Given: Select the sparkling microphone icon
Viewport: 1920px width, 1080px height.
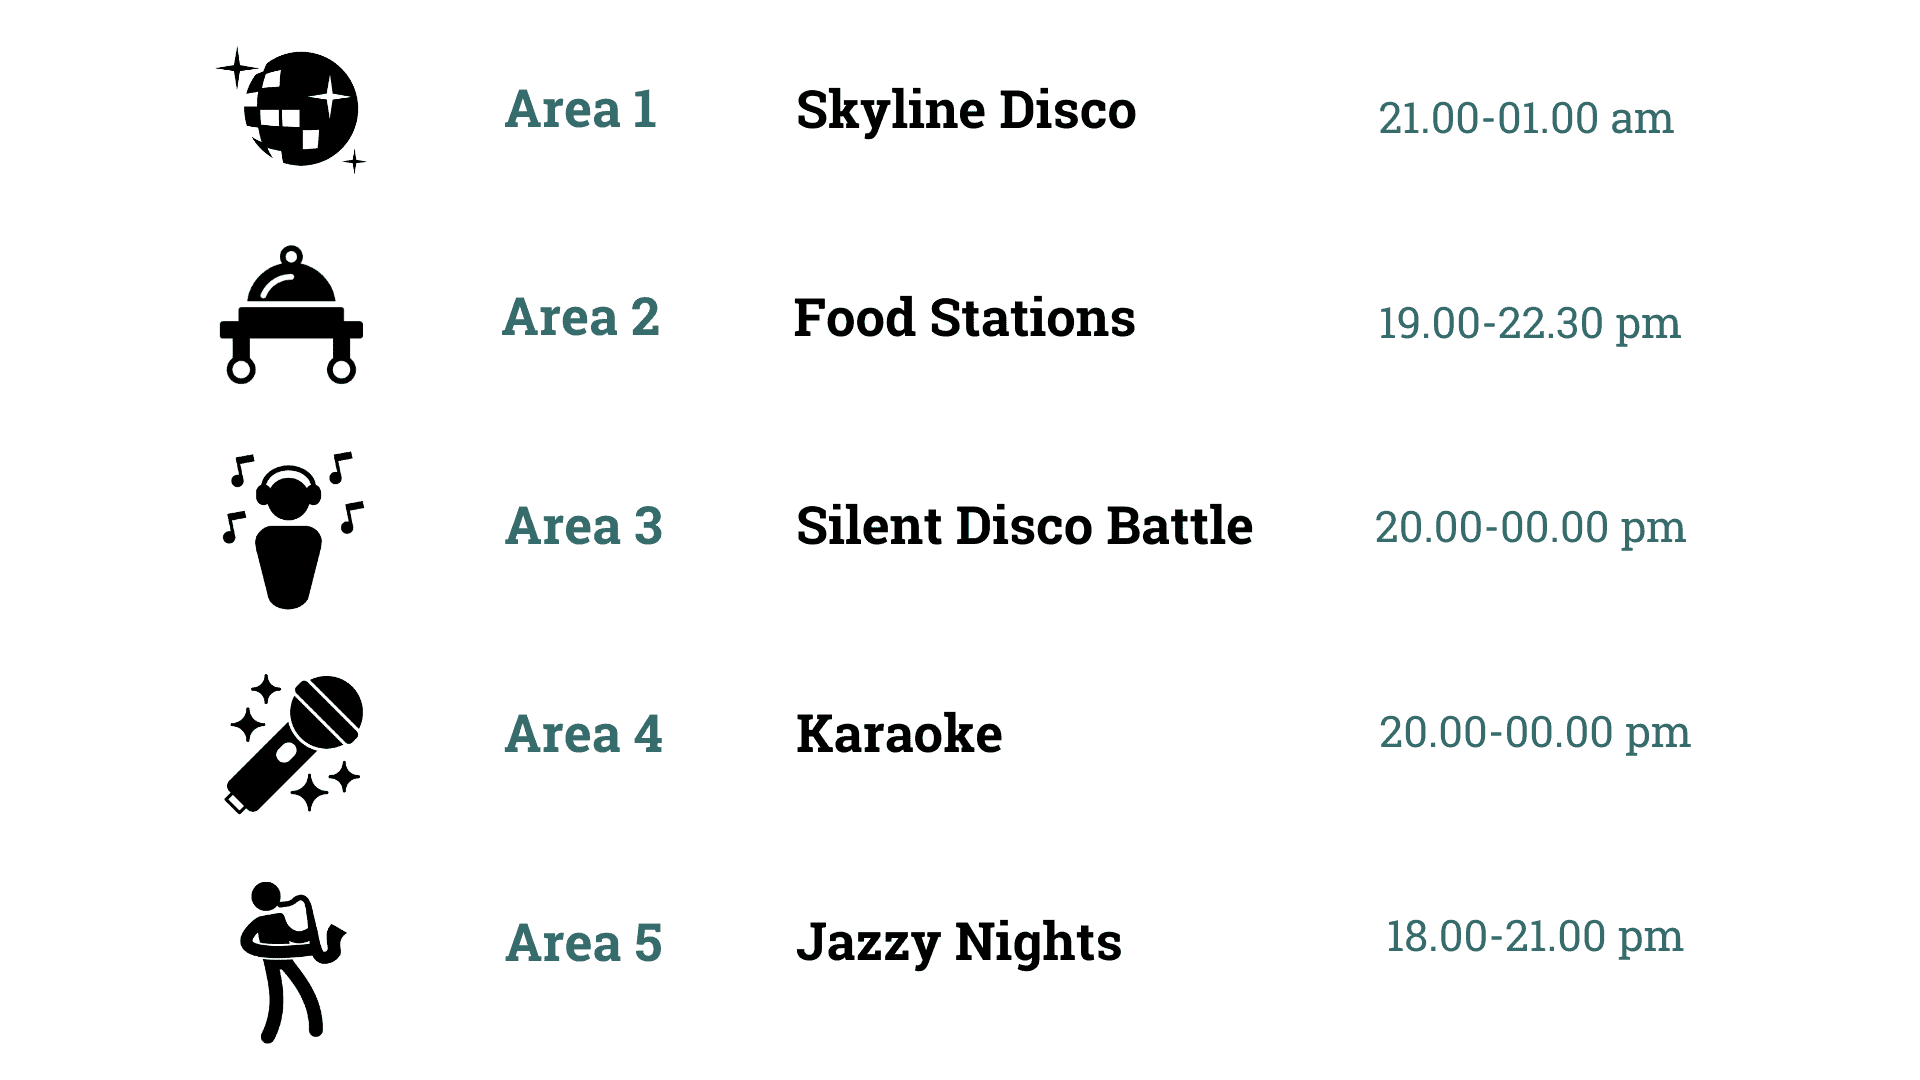Looking at the screenshot, I should (294, 743).
